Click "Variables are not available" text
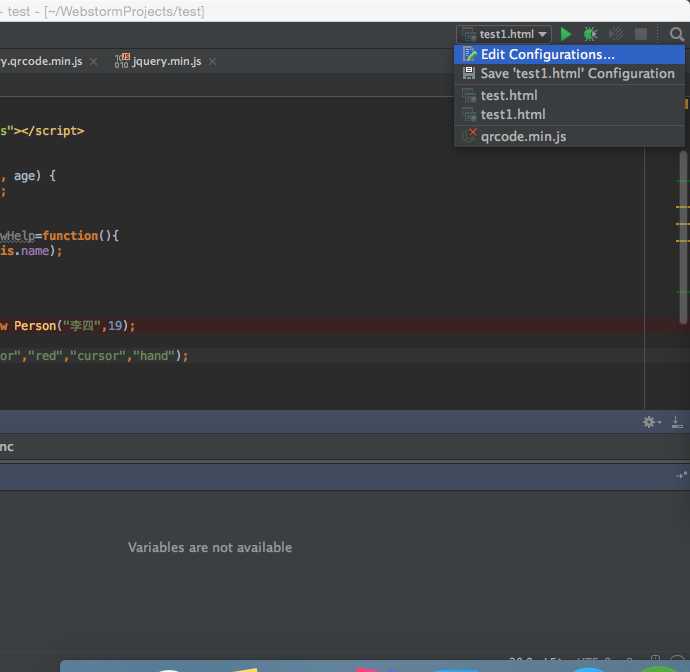 point(210,547)
